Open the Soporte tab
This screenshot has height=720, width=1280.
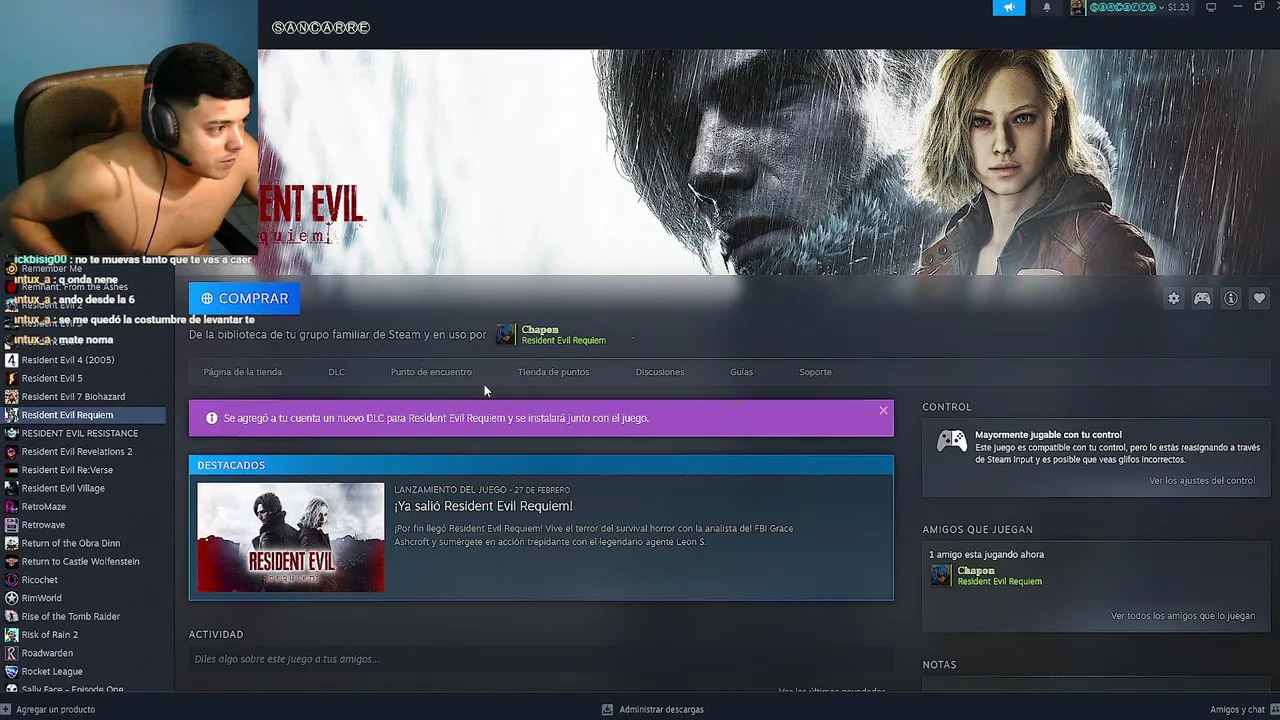[x=815, y=372]
